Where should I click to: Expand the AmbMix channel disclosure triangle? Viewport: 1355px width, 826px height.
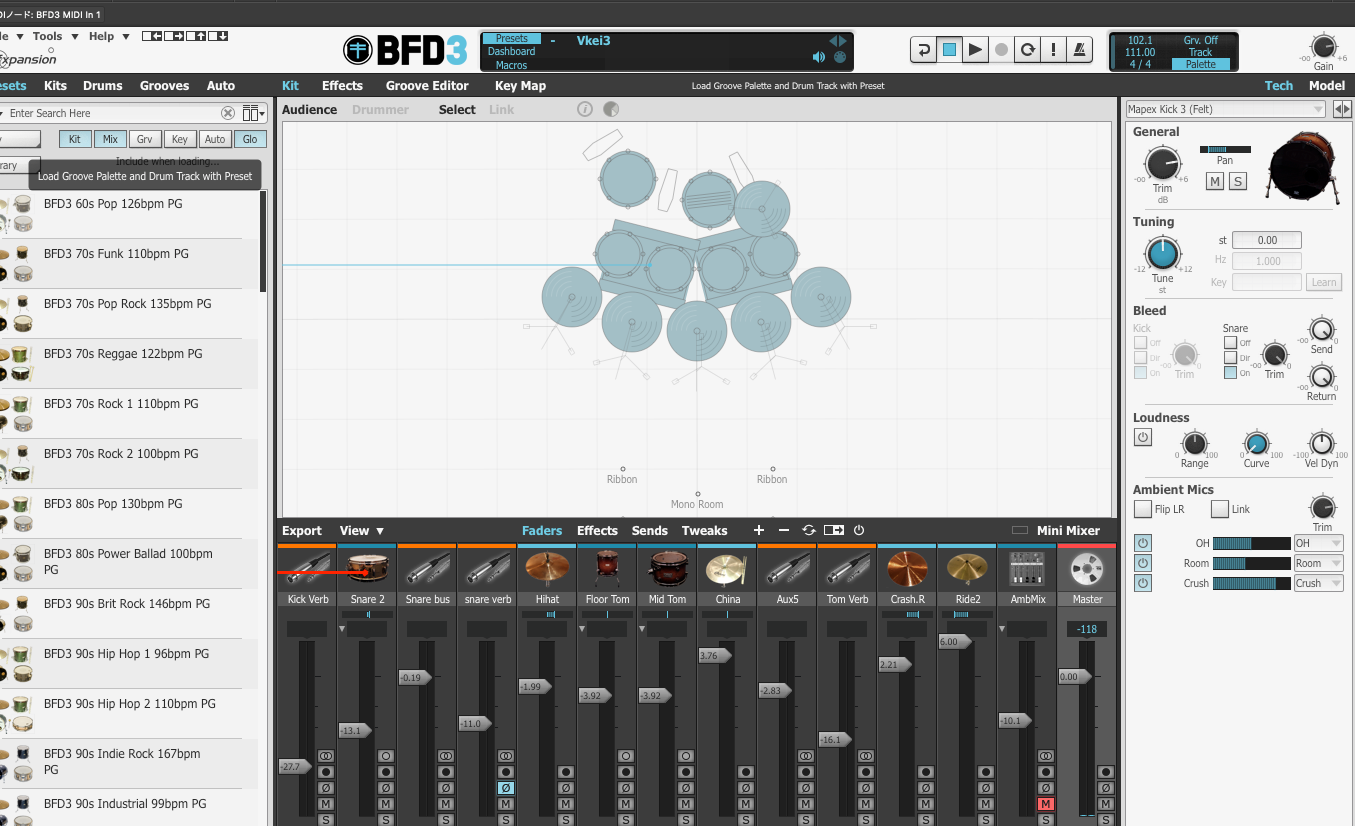pos(1004,629)
